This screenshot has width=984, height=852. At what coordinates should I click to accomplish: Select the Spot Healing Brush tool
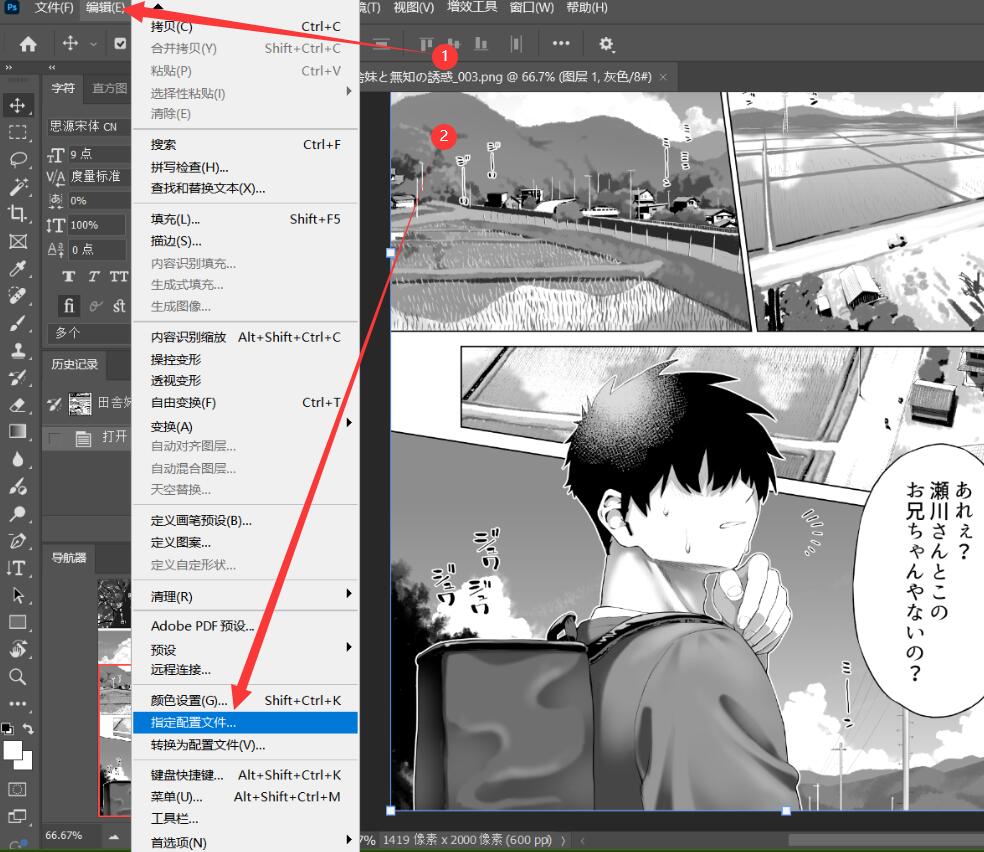18,296
